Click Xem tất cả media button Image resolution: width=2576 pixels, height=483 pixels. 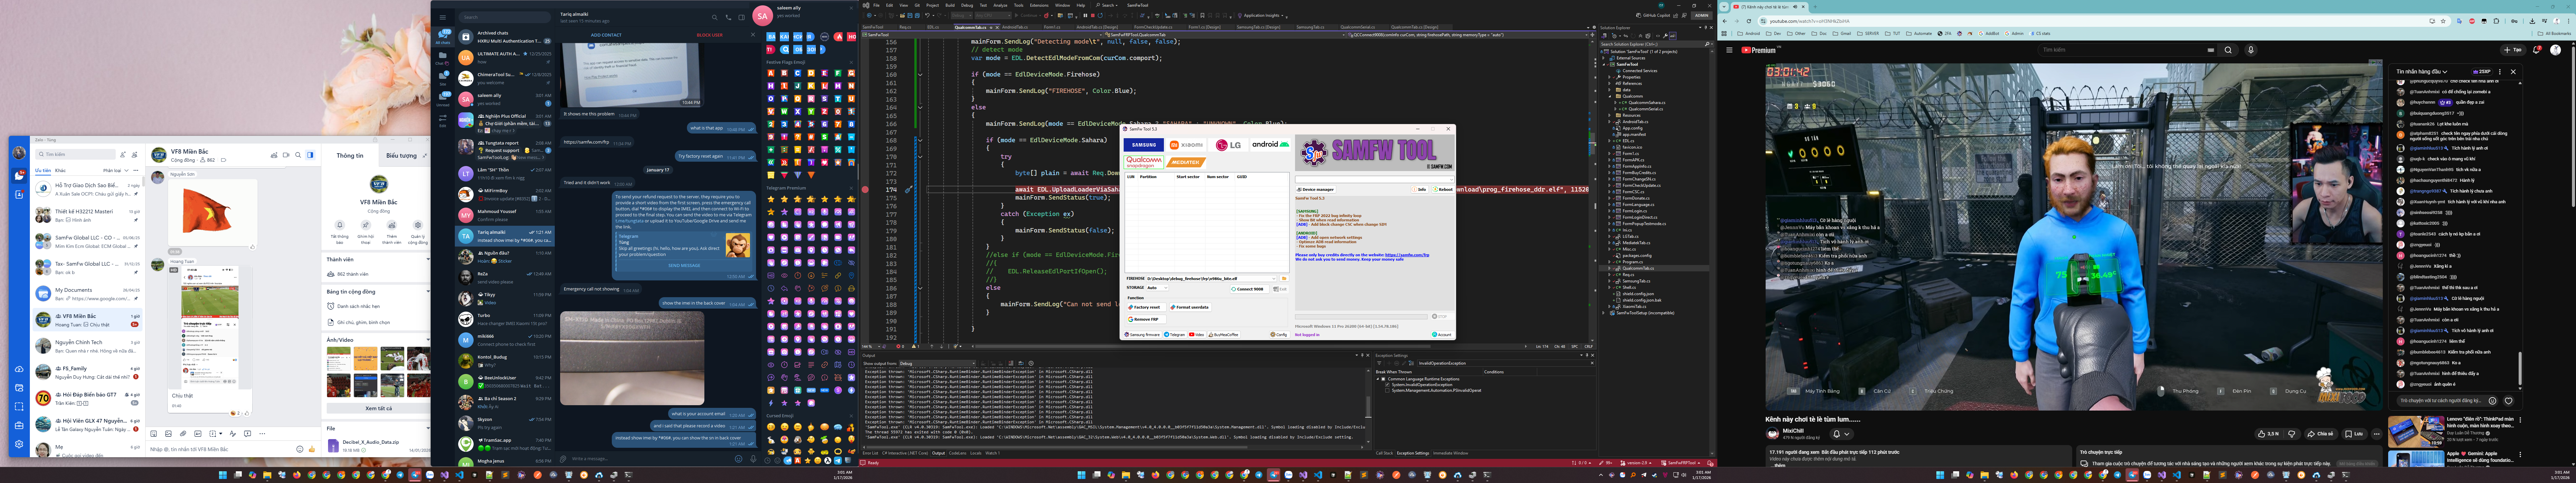[x=379, y=408]
